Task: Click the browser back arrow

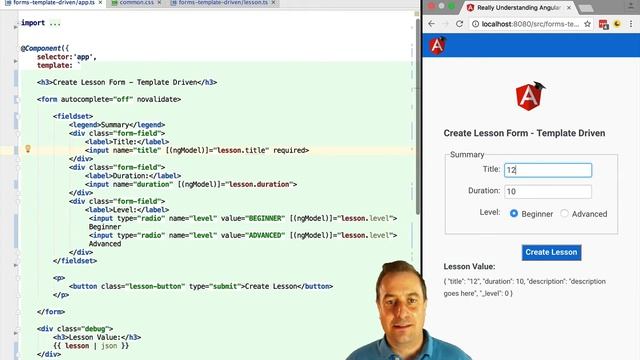Action: pyautogui.click(x=431, y=24)
